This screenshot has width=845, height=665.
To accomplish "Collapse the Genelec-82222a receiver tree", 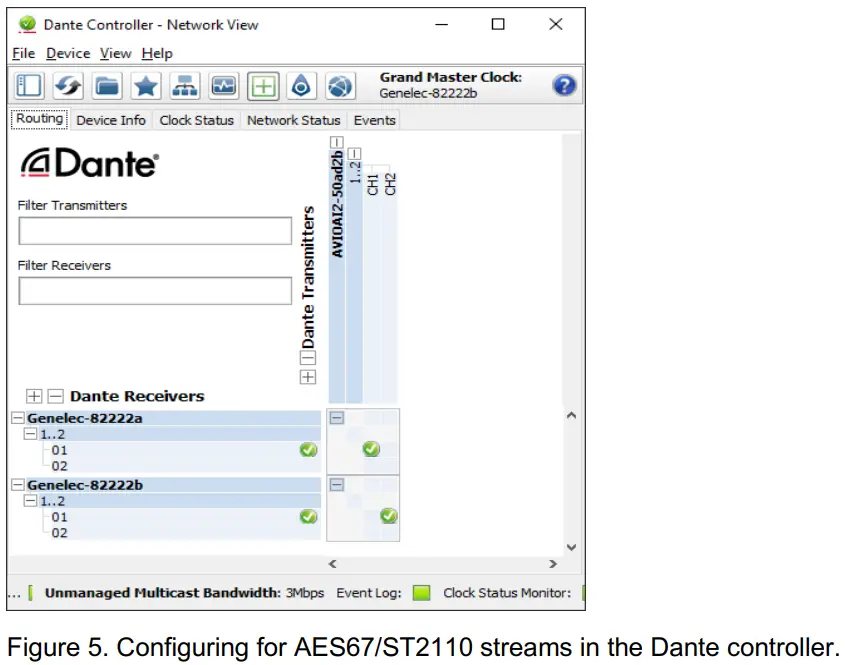I will click(x=18, y=418).
